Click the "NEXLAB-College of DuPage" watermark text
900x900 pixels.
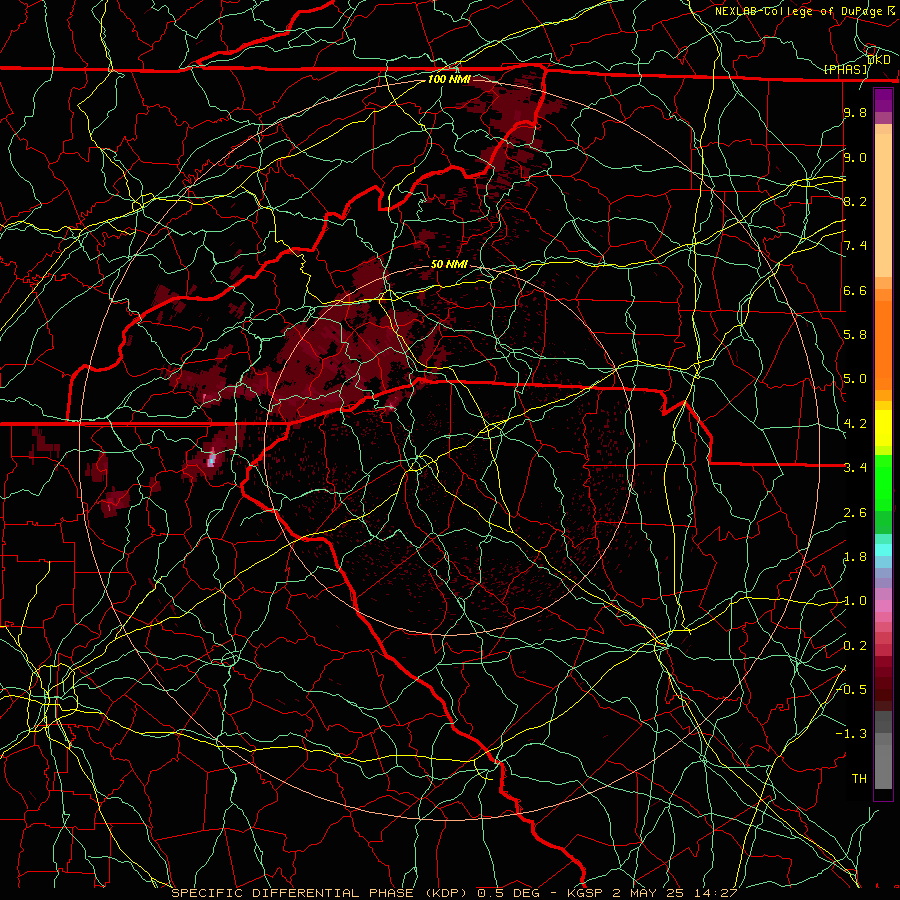click(798, 11)
